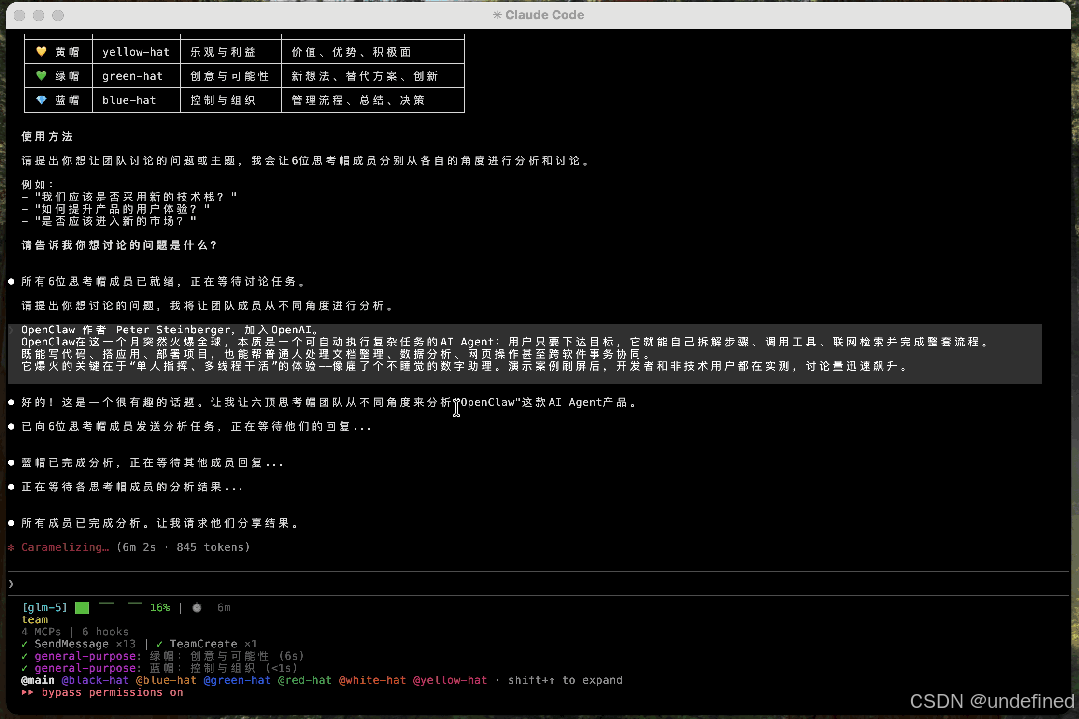Screen dimensions: 1079x719
Task: Click the general-purpose 蓝帽 task line
Action: coord(159,668)
